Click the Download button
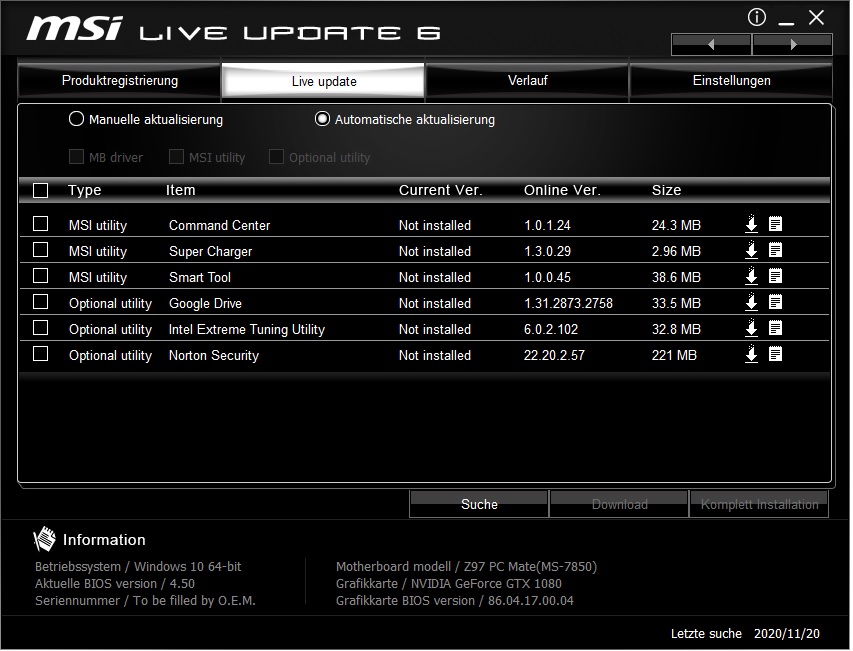This screenshot has height=651, width=853. (620, 505)
